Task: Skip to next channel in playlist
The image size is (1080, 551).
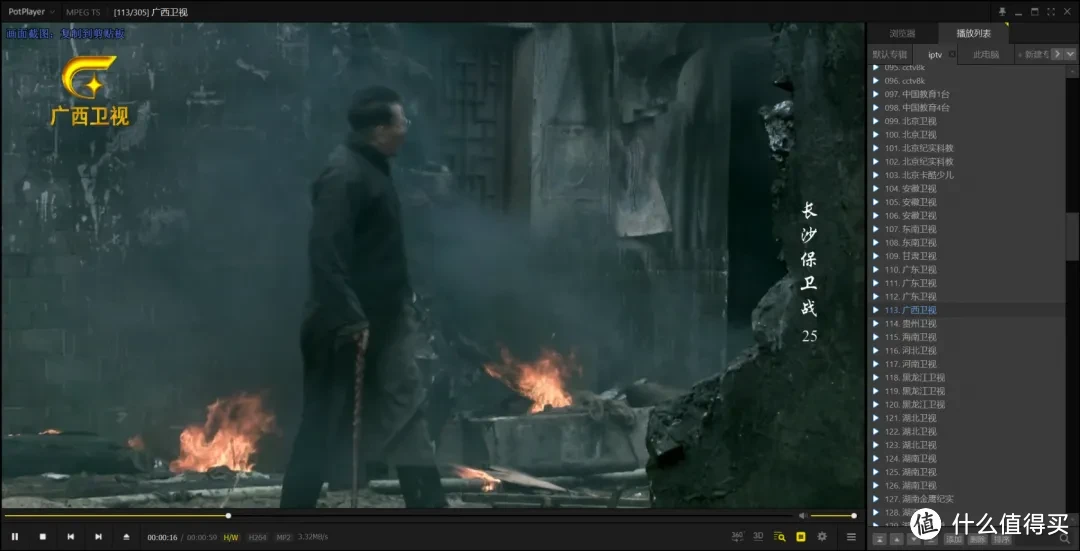Action: [98, 537]
